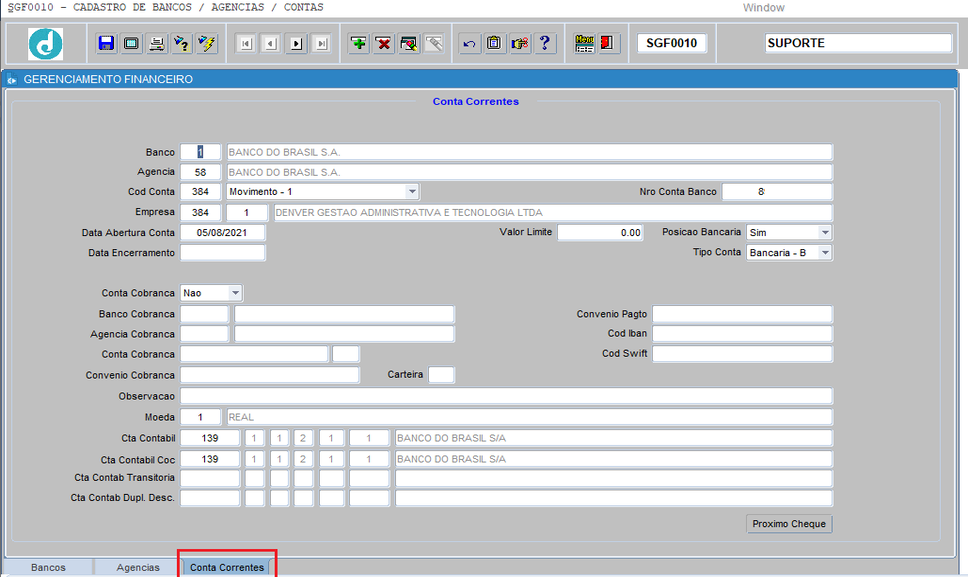Click the Valor Limite field
968x577 pixels.
click(x=600, y=233)
